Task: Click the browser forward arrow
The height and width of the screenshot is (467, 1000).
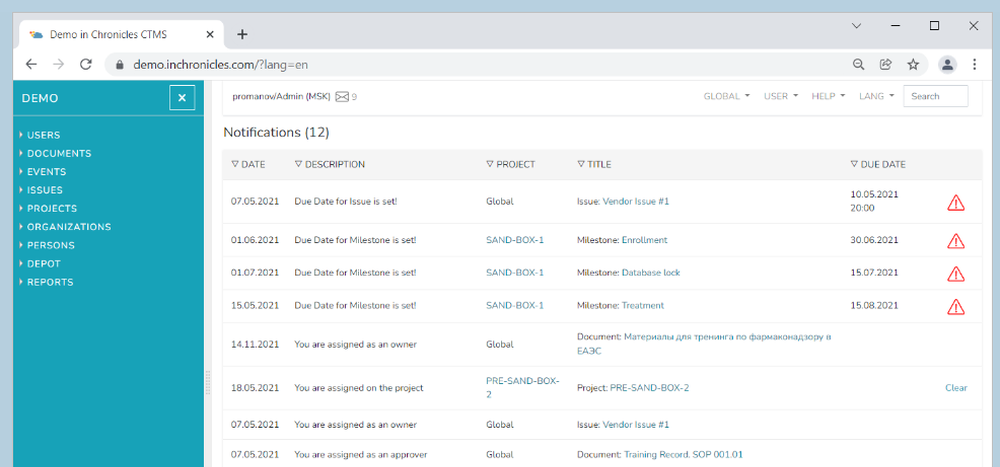Action: tap(58, 64)
